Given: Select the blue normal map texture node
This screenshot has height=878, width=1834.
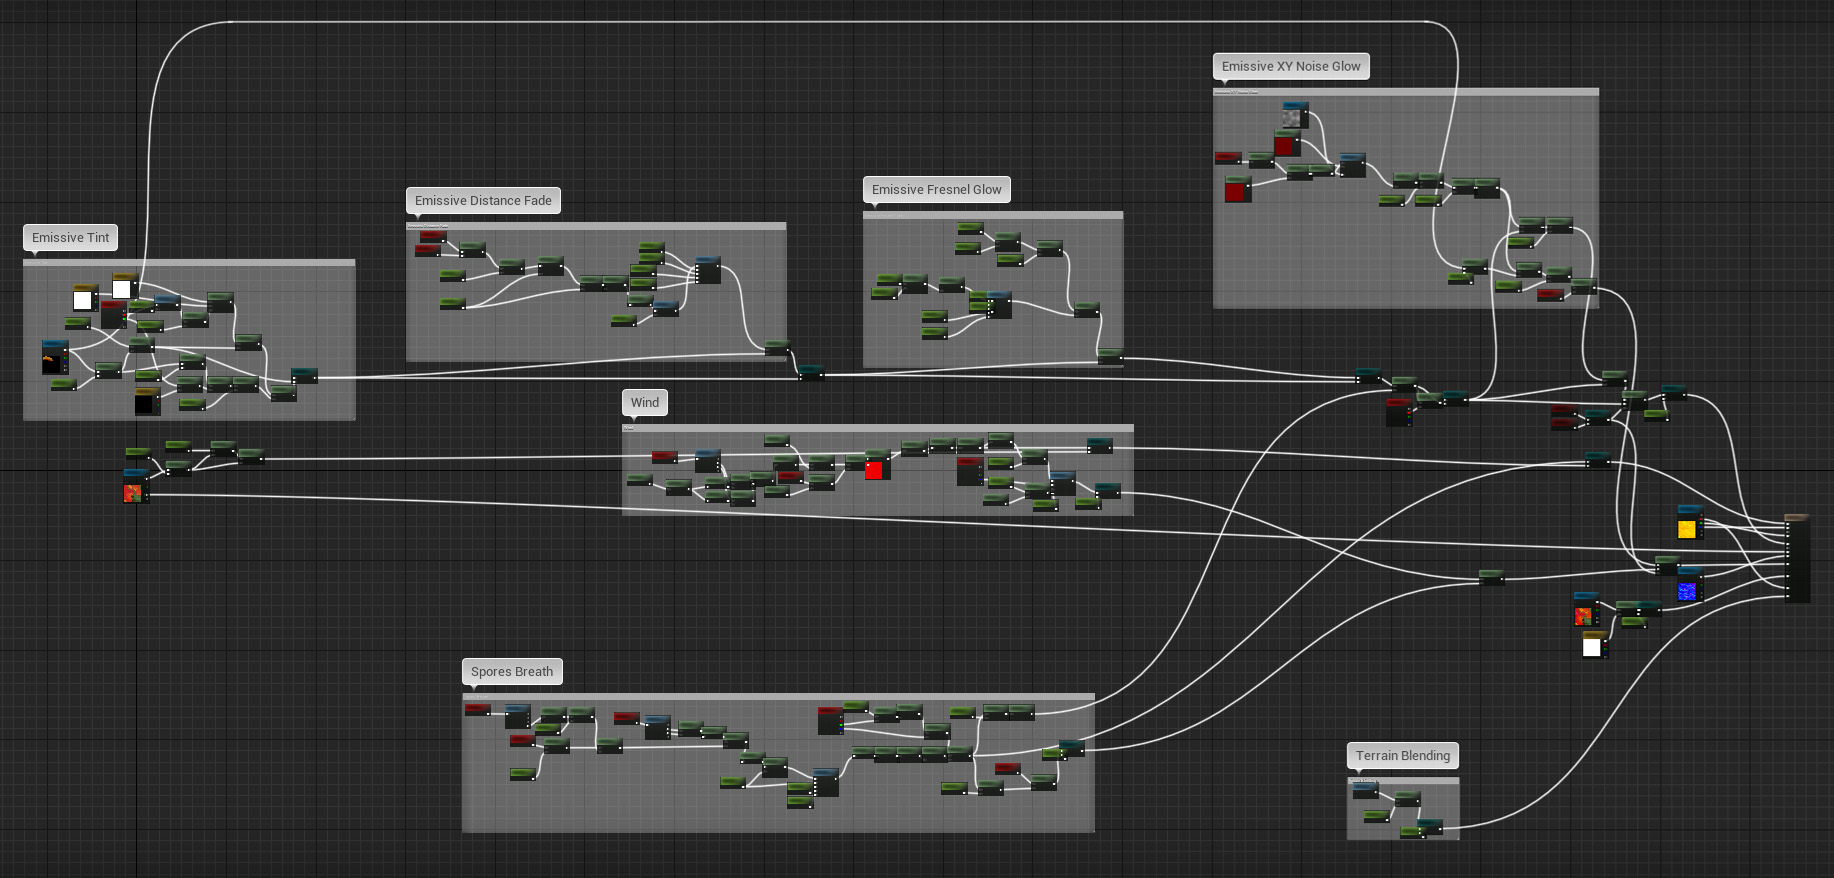Looking at the screenshot, I should coord(1688,588).
